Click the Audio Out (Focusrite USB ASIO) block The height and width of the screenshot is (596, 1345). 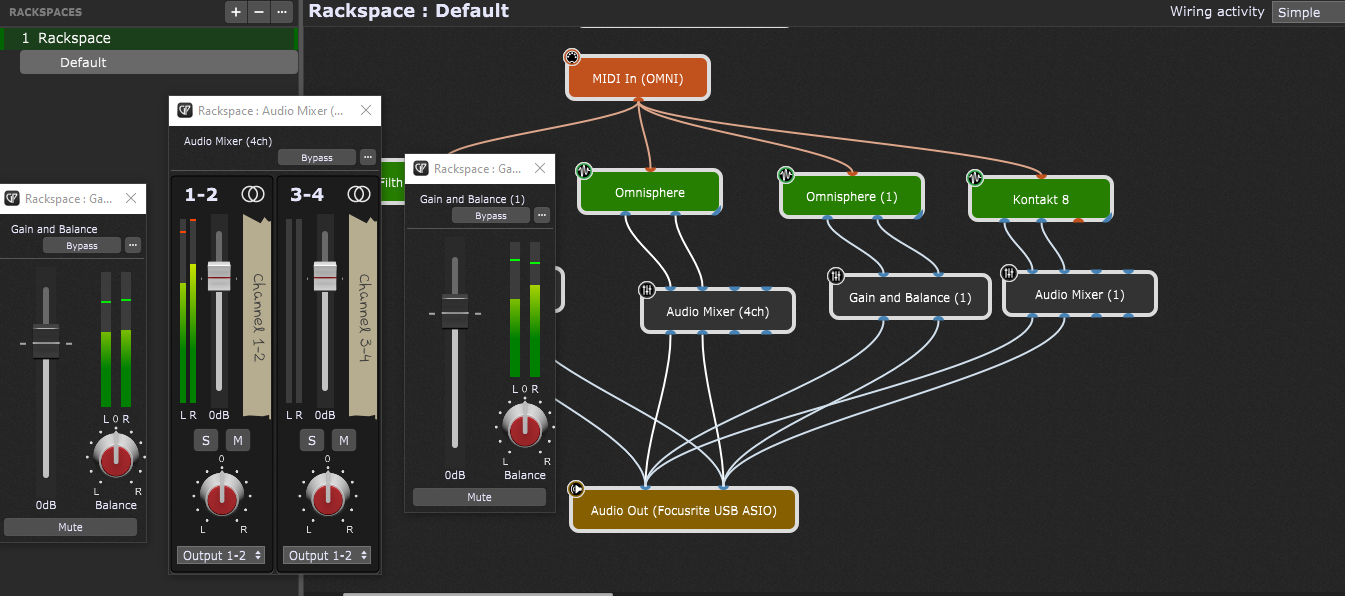coord(683,510)
